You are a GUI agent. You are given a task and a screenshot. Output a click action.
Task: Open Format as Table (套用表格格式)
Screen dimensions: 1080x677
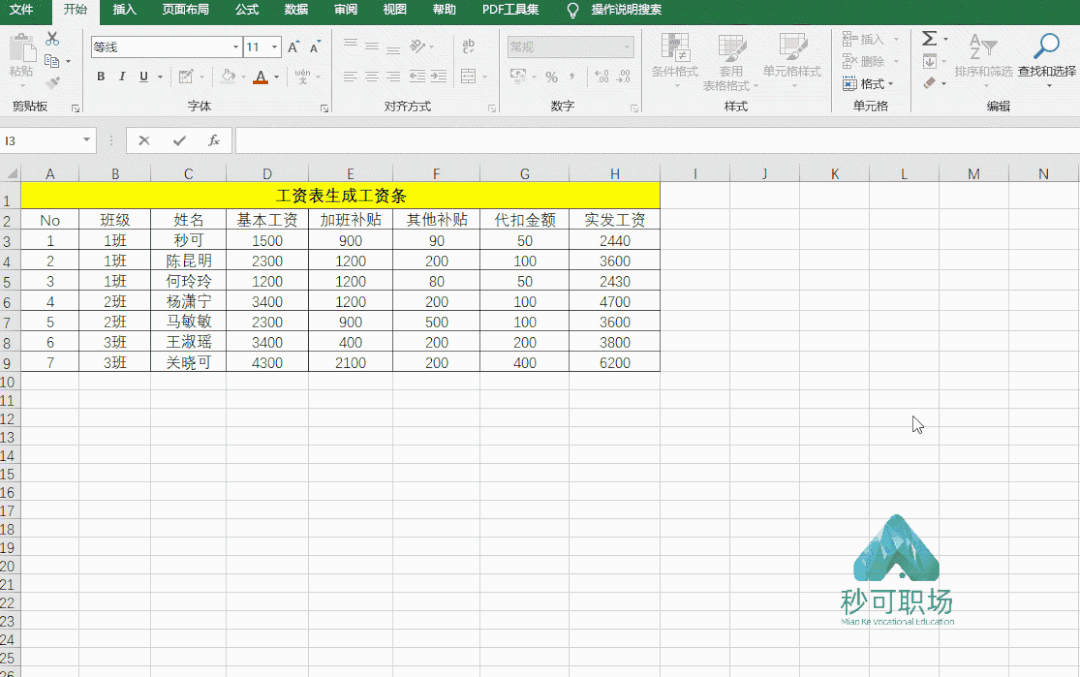click(x=731, y=62)
